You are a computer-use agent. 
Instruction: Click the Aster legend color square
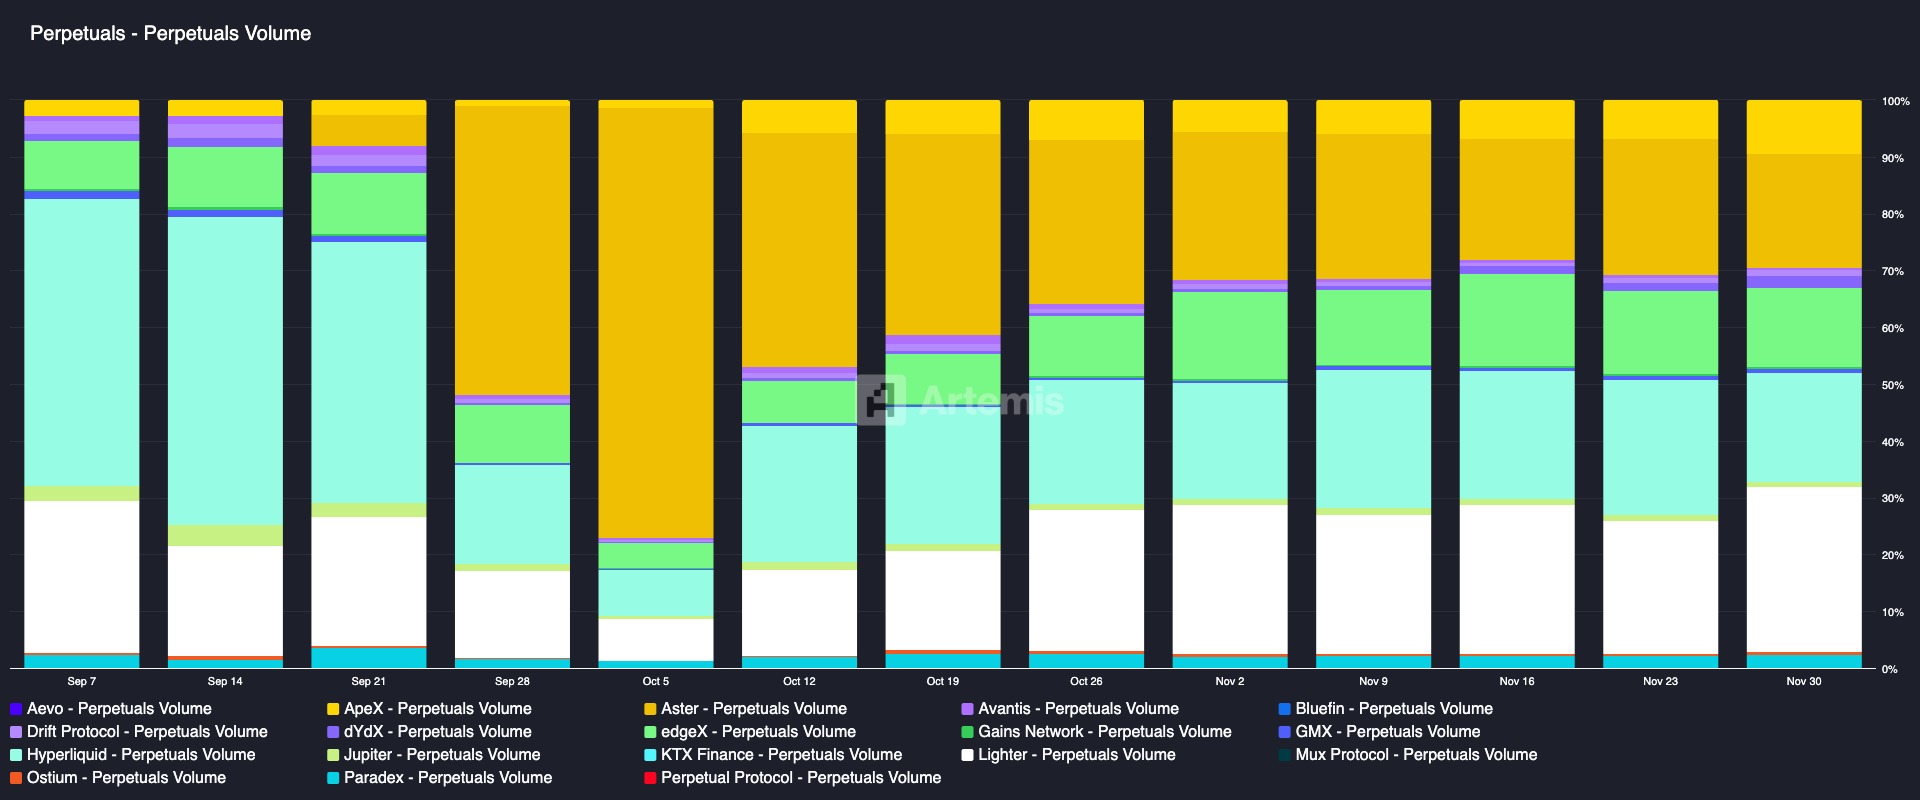tap(651, 709)
